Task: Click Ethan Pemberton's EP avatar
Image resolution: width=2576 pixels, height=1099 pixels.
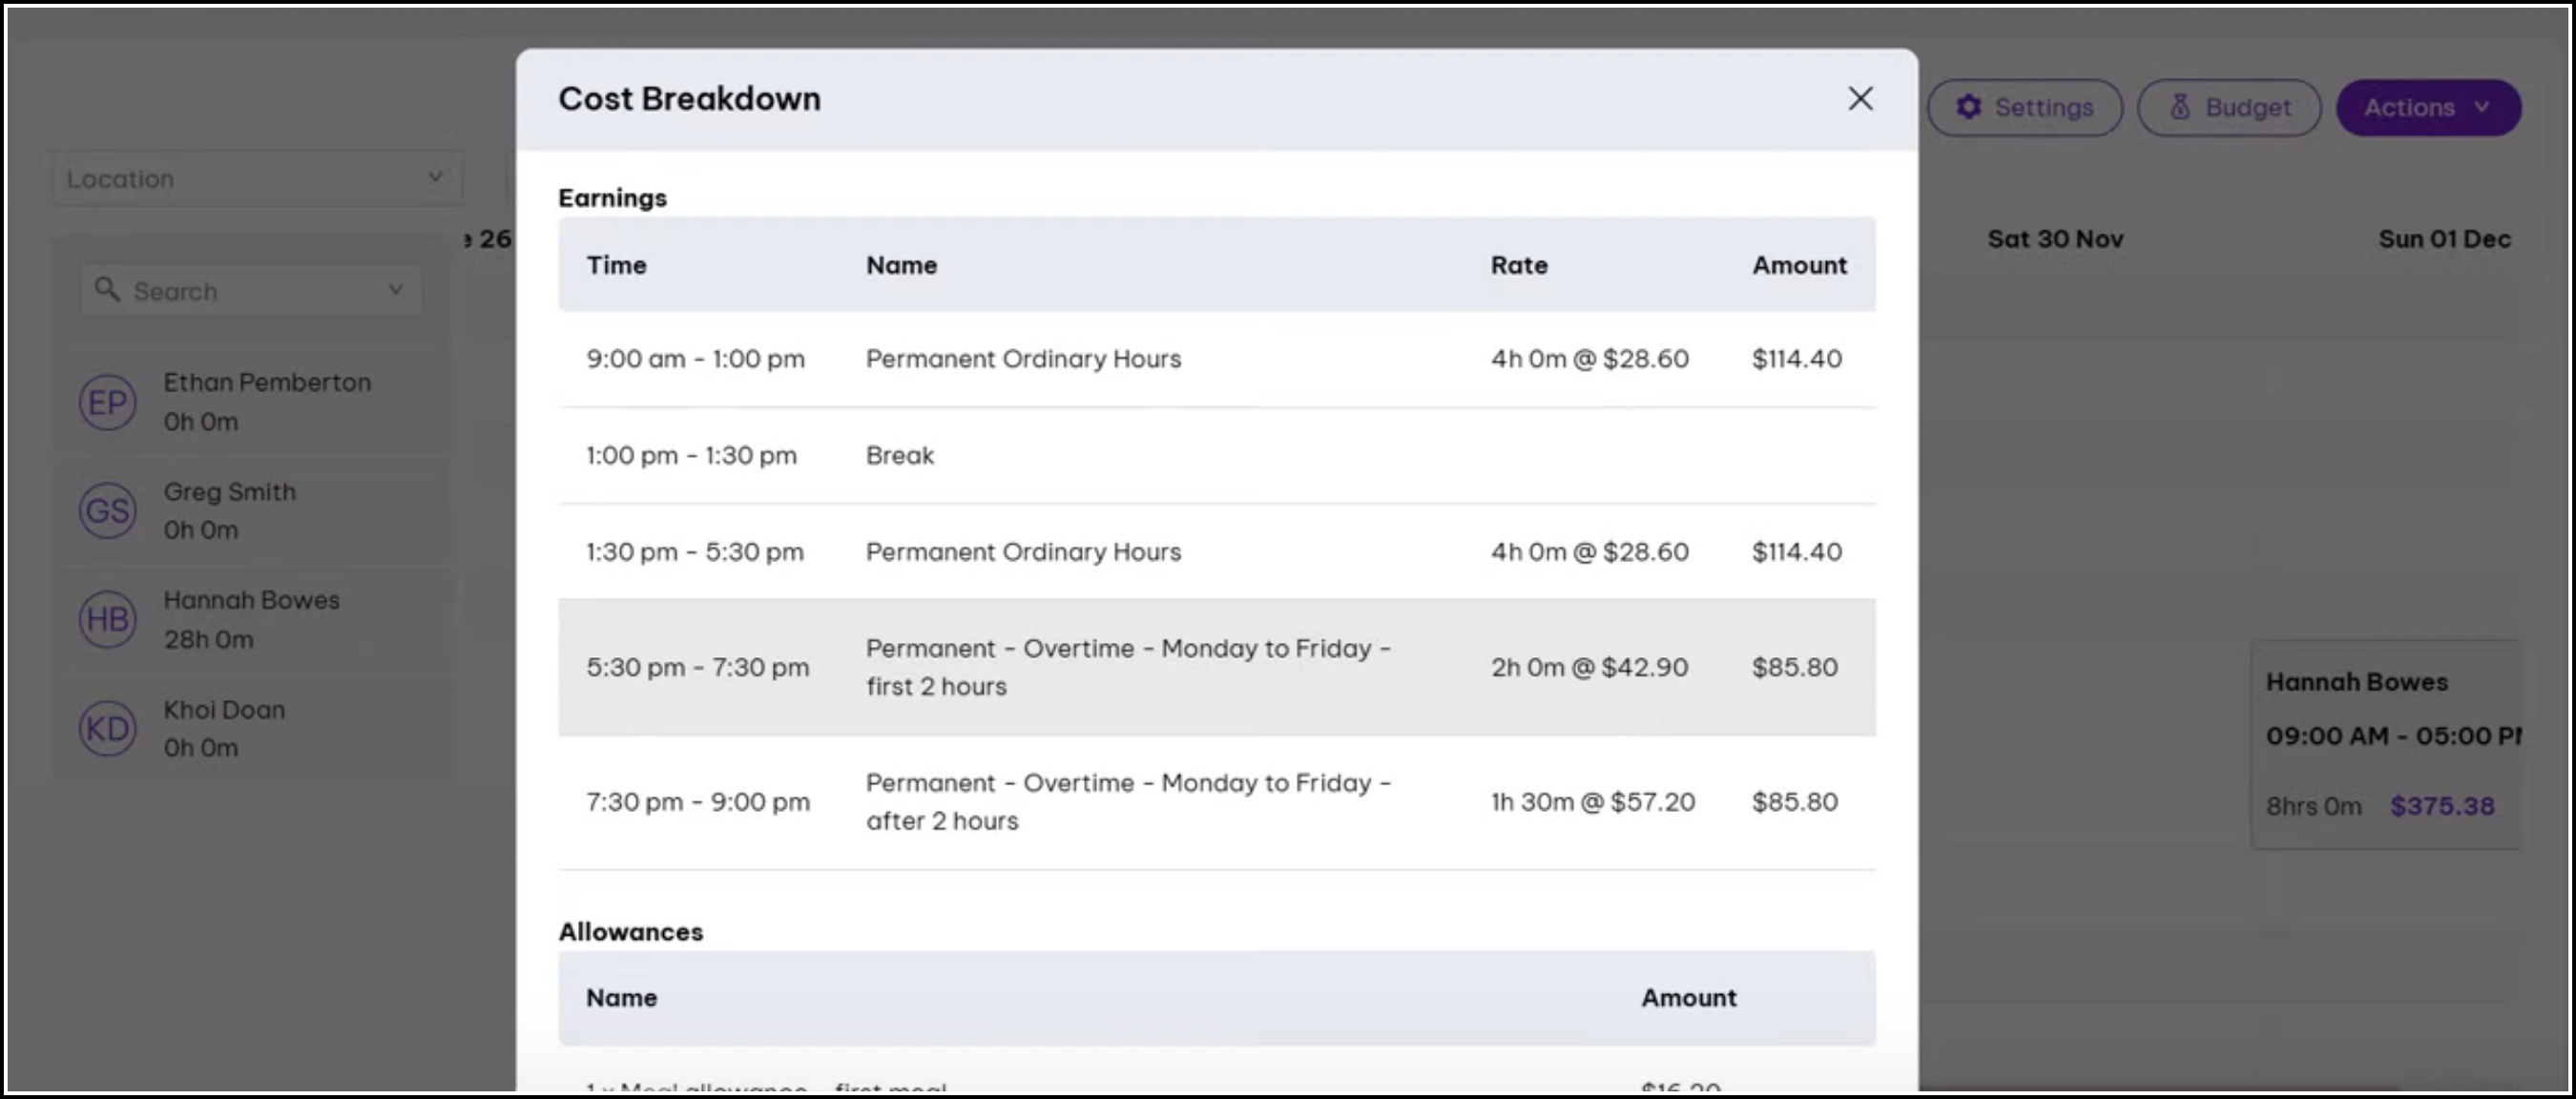Action: [x=108, y=402]
